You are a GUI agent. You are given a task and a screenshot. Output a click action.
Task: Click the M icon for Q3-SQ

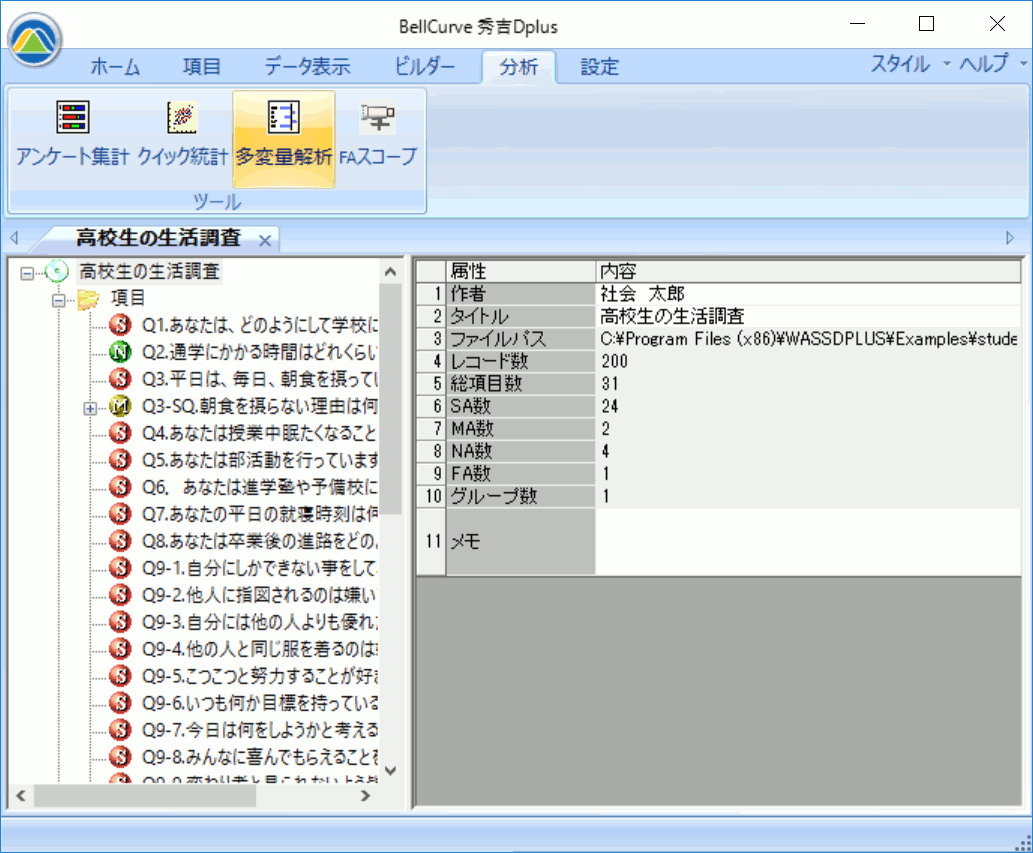point(120,406)
